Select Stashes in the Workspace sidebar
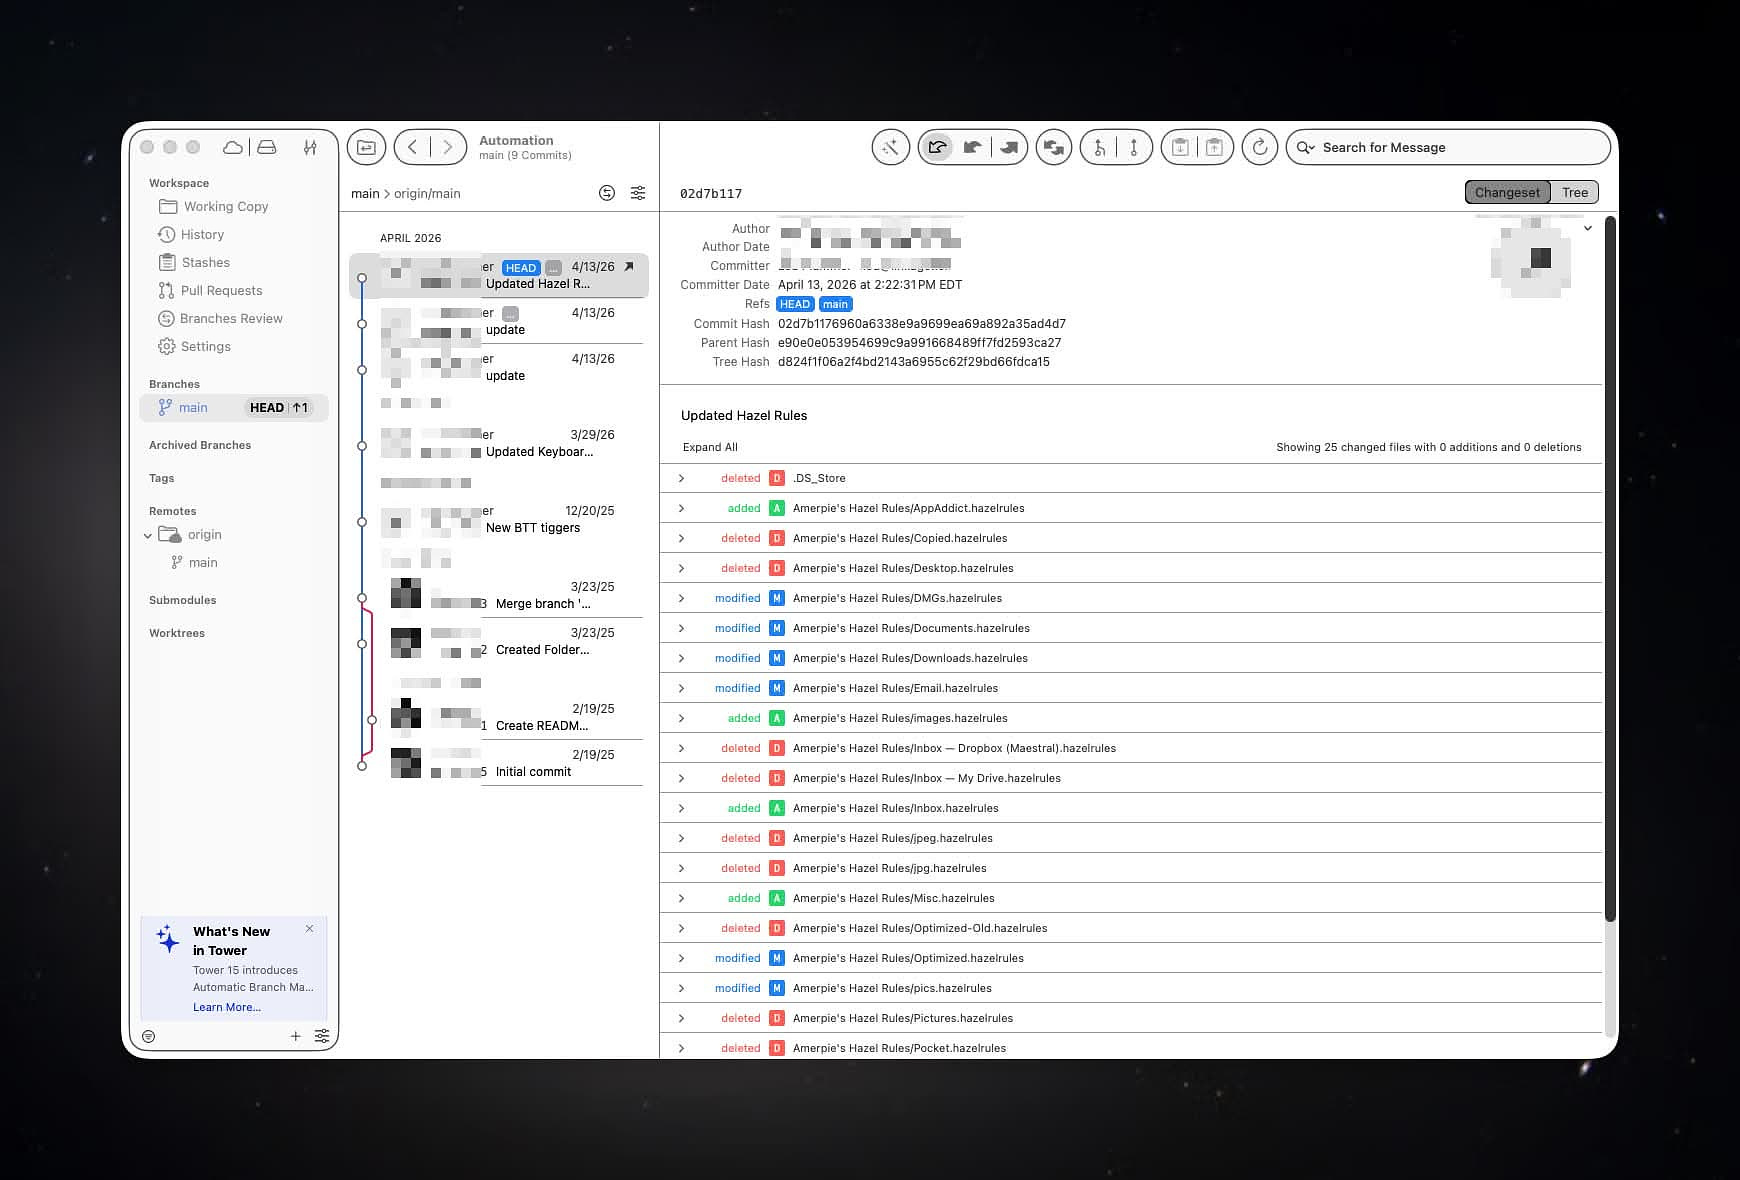 pyautogui.click(x=205, y=263)
